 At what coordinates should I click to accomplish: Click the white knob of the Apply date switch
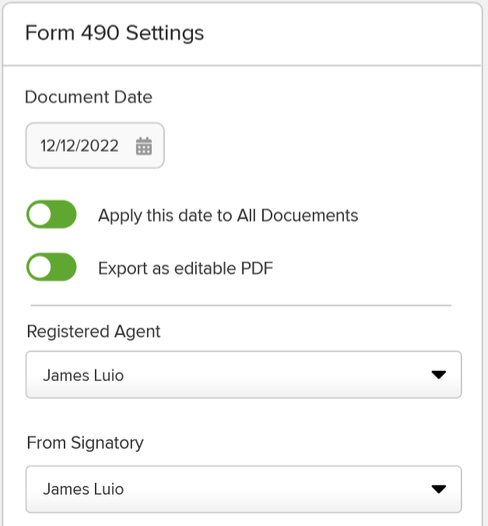[40, 215]
